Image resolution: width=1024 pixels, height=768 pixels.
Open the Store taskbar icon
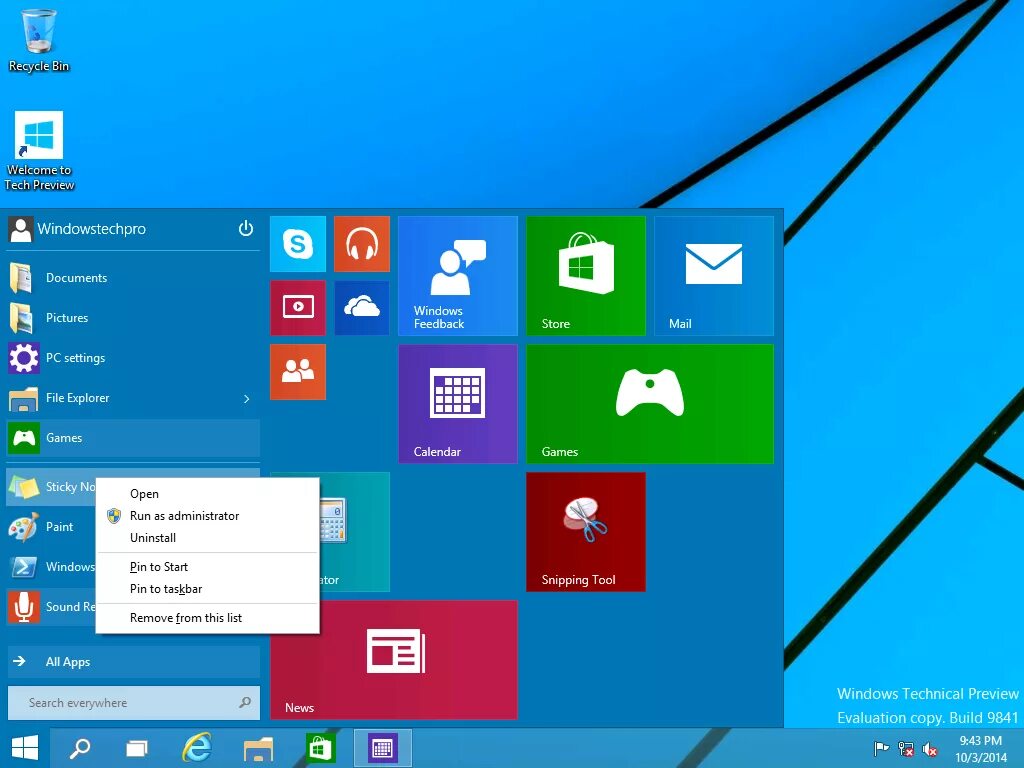[319, 748]
